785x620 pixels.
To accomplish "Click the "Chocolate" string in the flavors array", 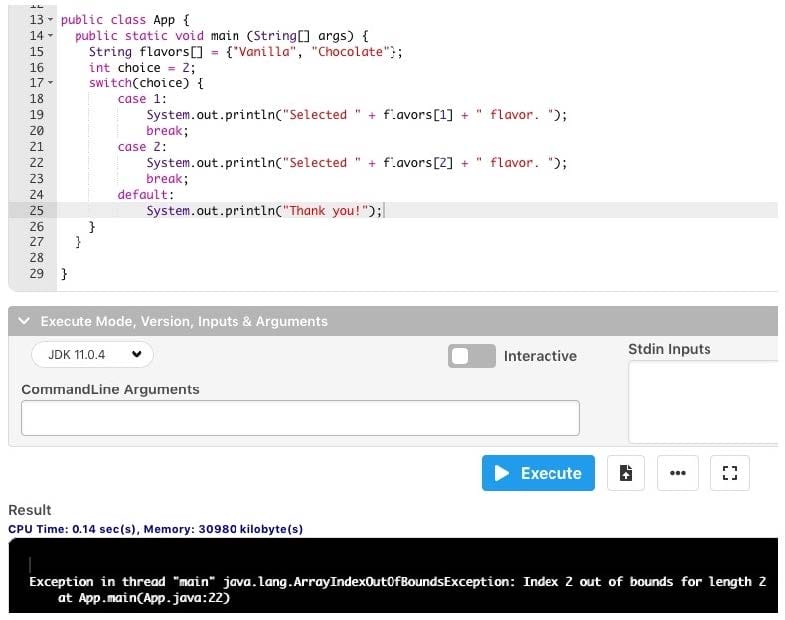I will click(x=352, y=51).
